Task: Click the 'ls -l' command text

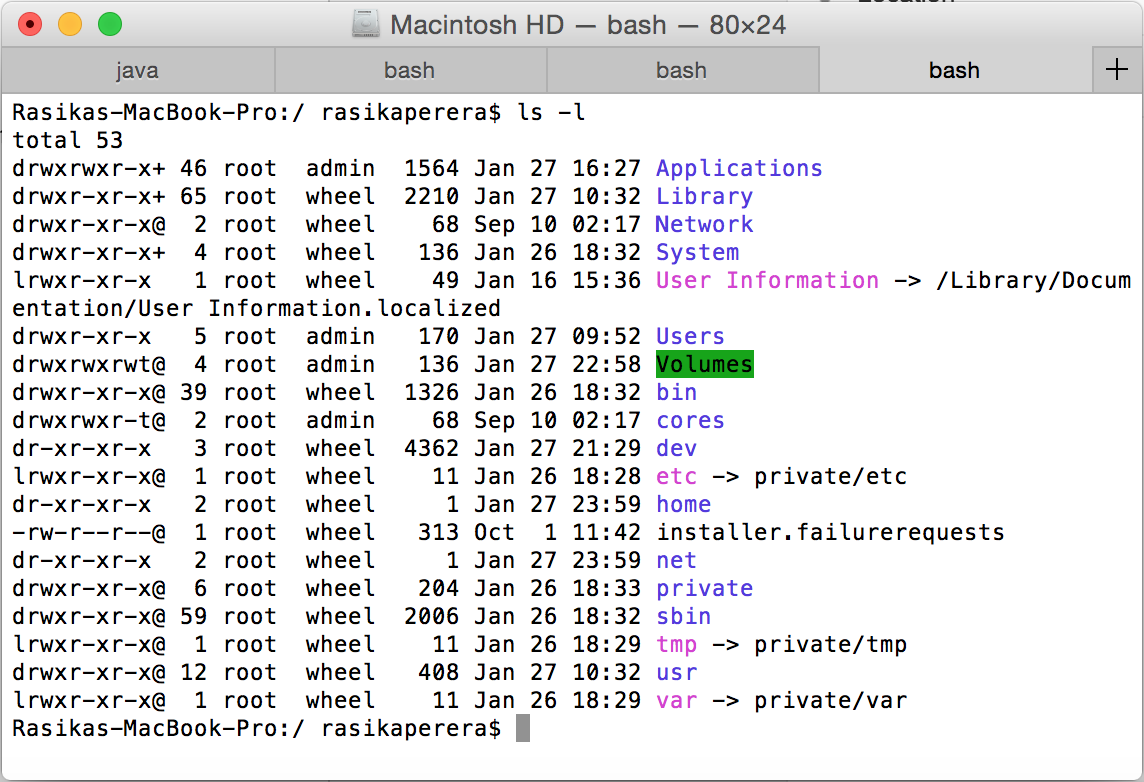Action: (551, 112)
